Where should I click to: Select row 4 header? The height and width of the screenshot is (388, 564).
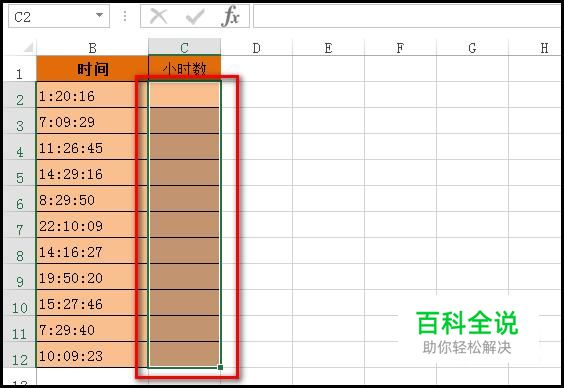[x=20, y=146]
